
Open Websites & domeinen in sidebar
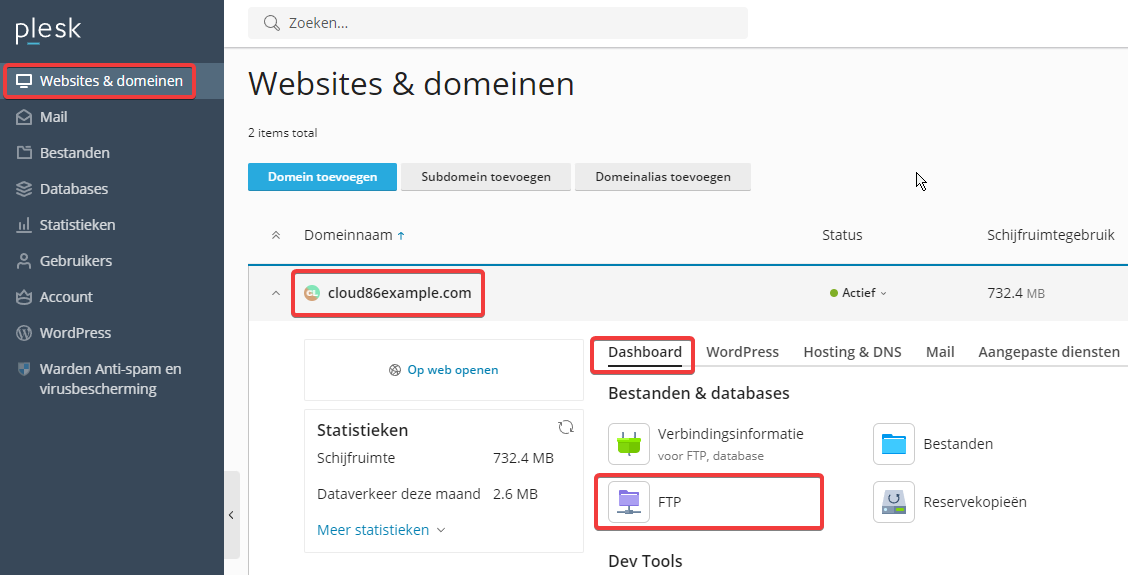point(112,81)
